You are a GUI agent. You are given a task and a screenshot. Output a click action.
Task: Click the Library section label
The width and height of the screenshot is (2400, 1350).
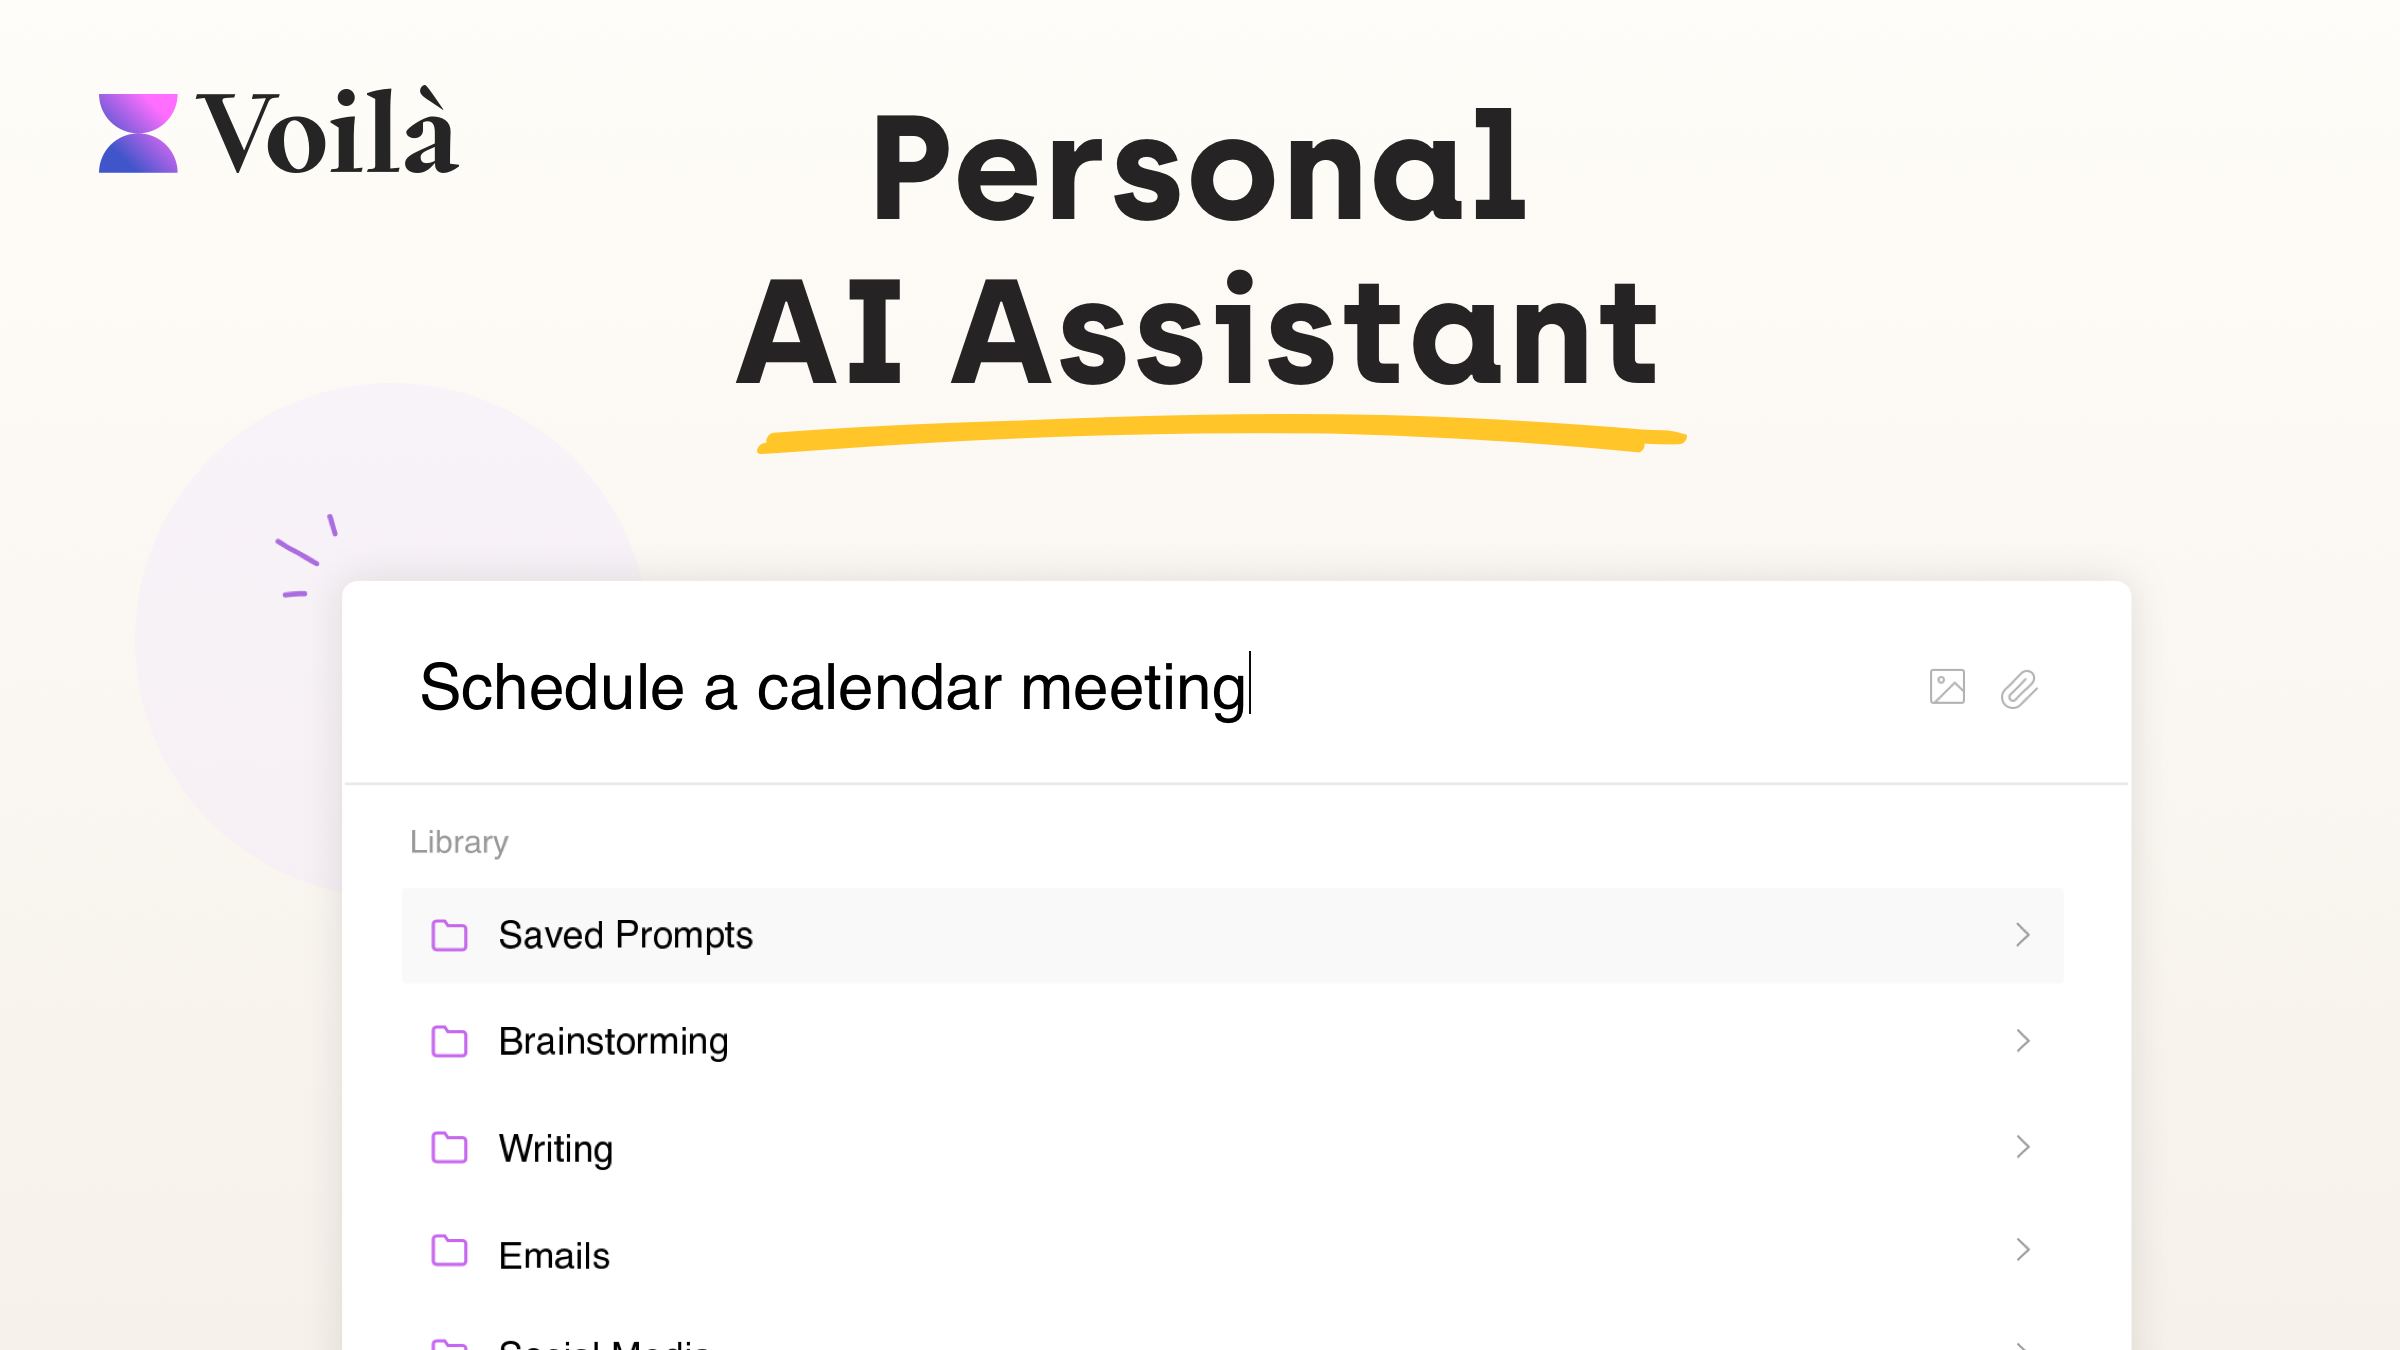point(458,842)
